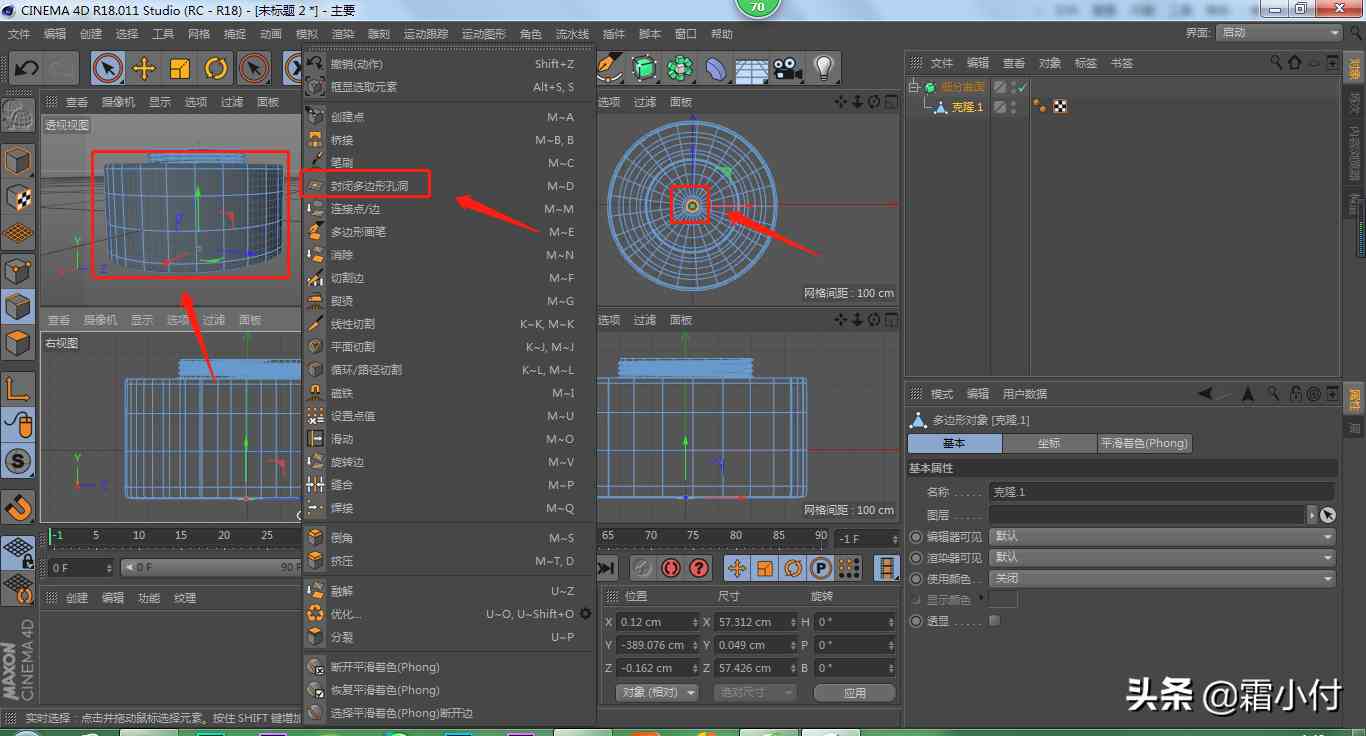Open the 对象(相对) coordinate system dropdown

click(653, 692)
